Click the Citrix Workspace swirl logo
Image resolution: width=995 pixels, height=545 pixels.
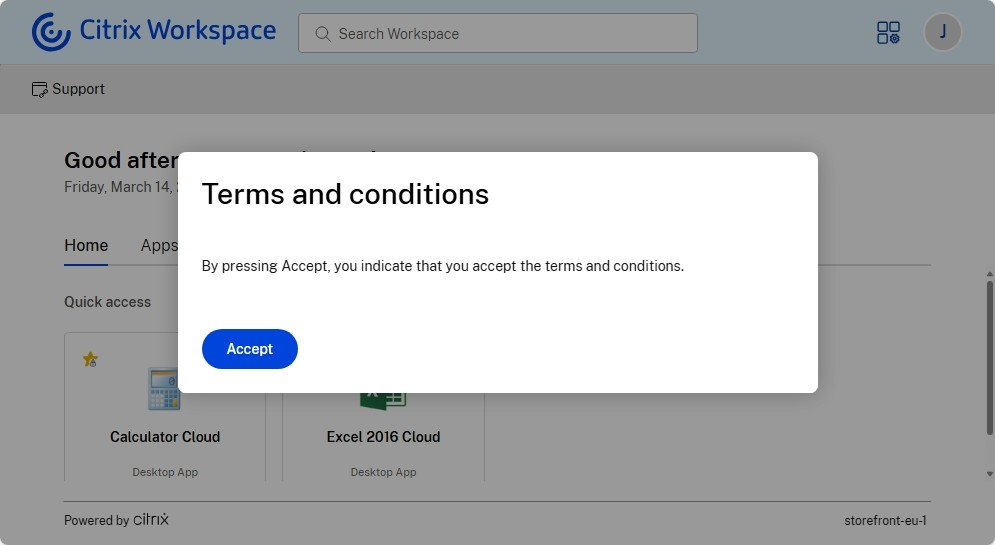(51, 32)
